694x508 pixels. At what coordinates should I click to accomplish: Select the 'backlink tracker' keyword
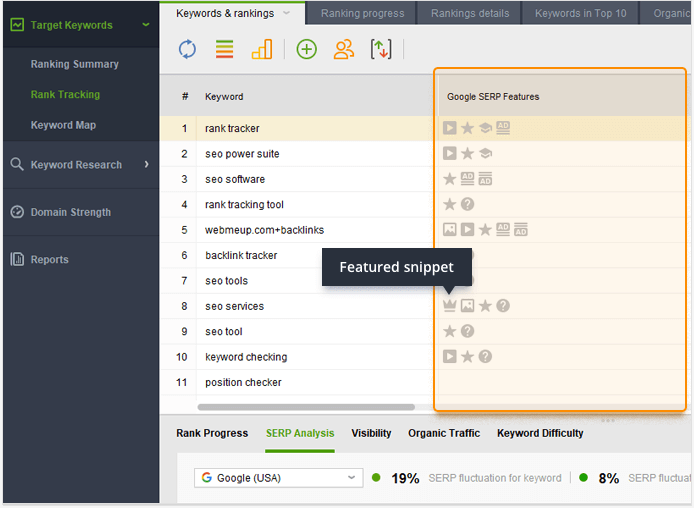tap(241, 255)
